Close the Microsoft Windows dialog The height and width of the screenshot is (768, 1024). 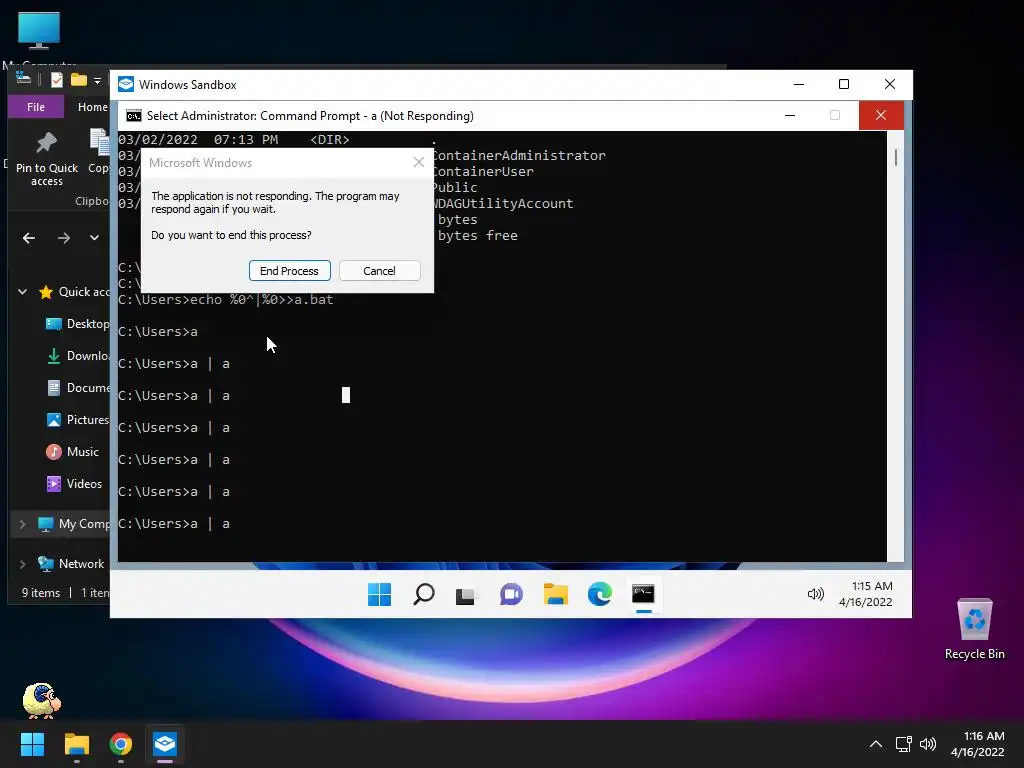tap(419, 163)
